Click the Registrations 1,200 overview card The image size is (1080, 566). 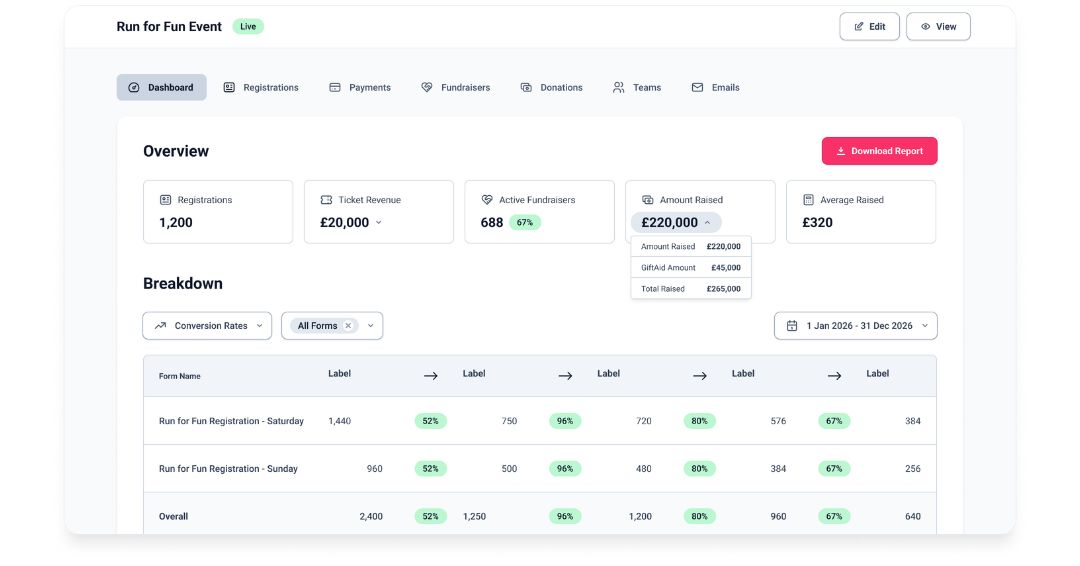click(x=218, y=212)
